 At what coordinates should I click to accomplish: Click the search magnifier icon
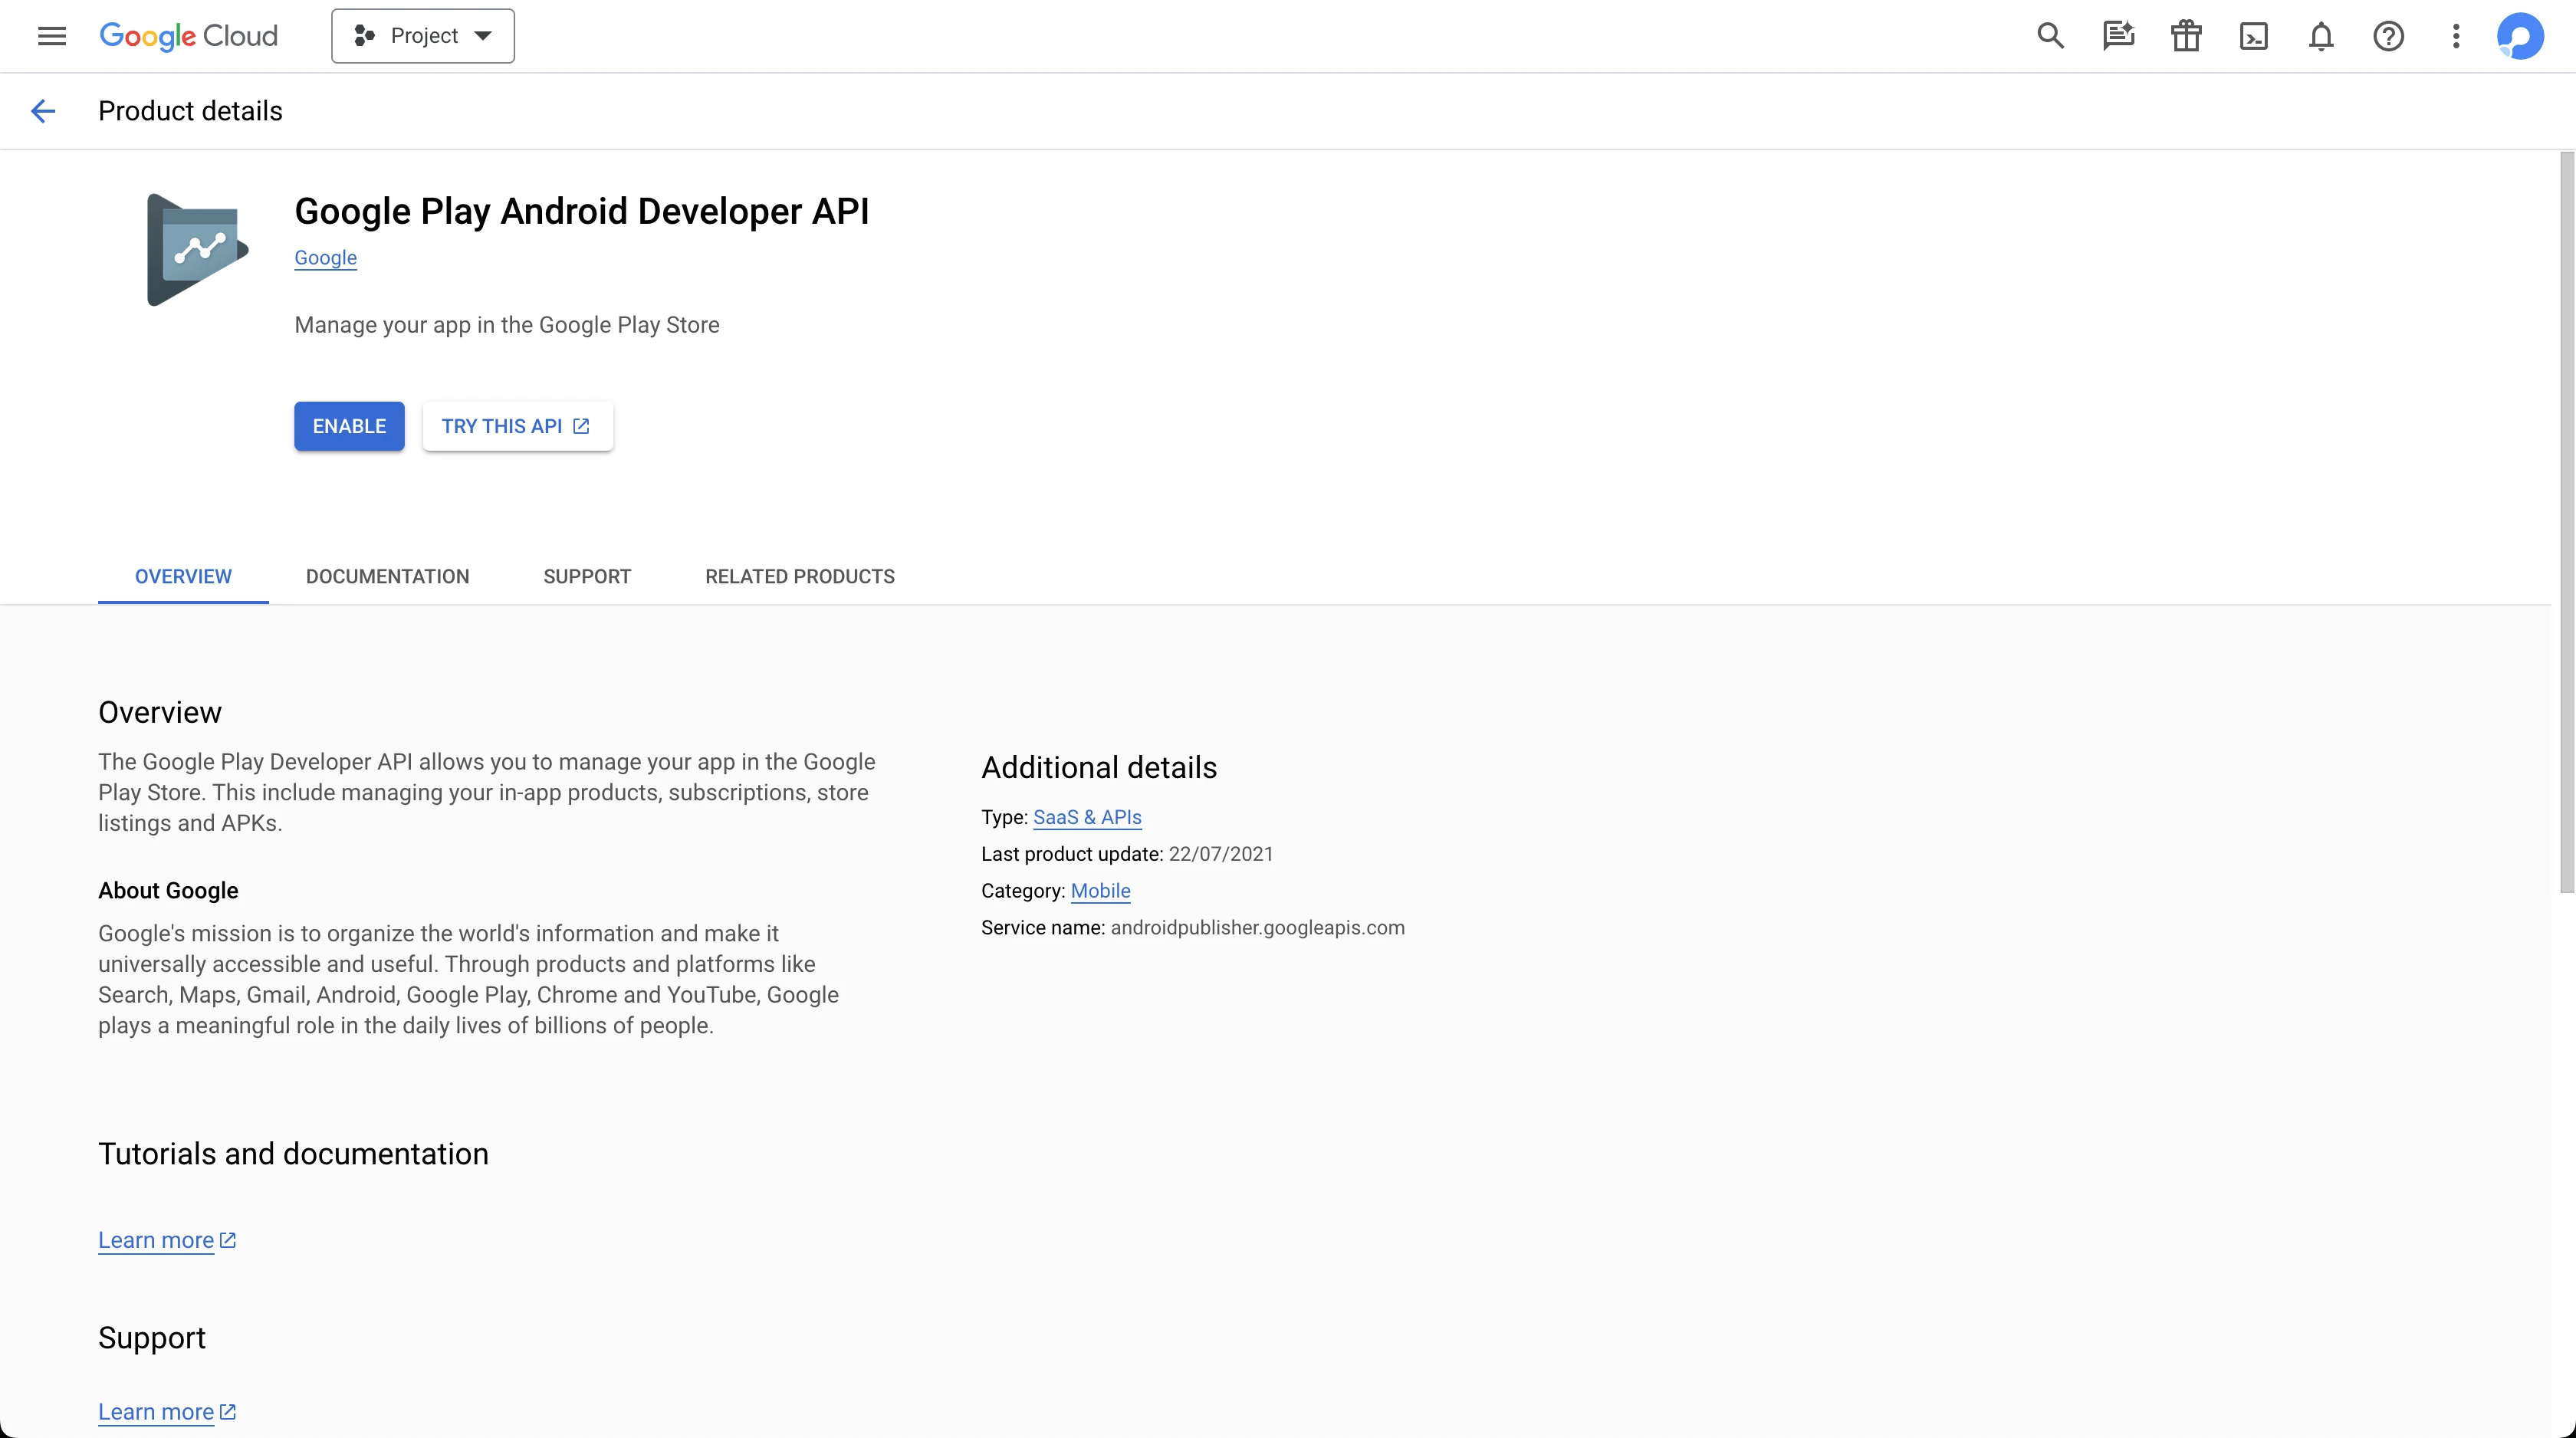point(2050,36)
